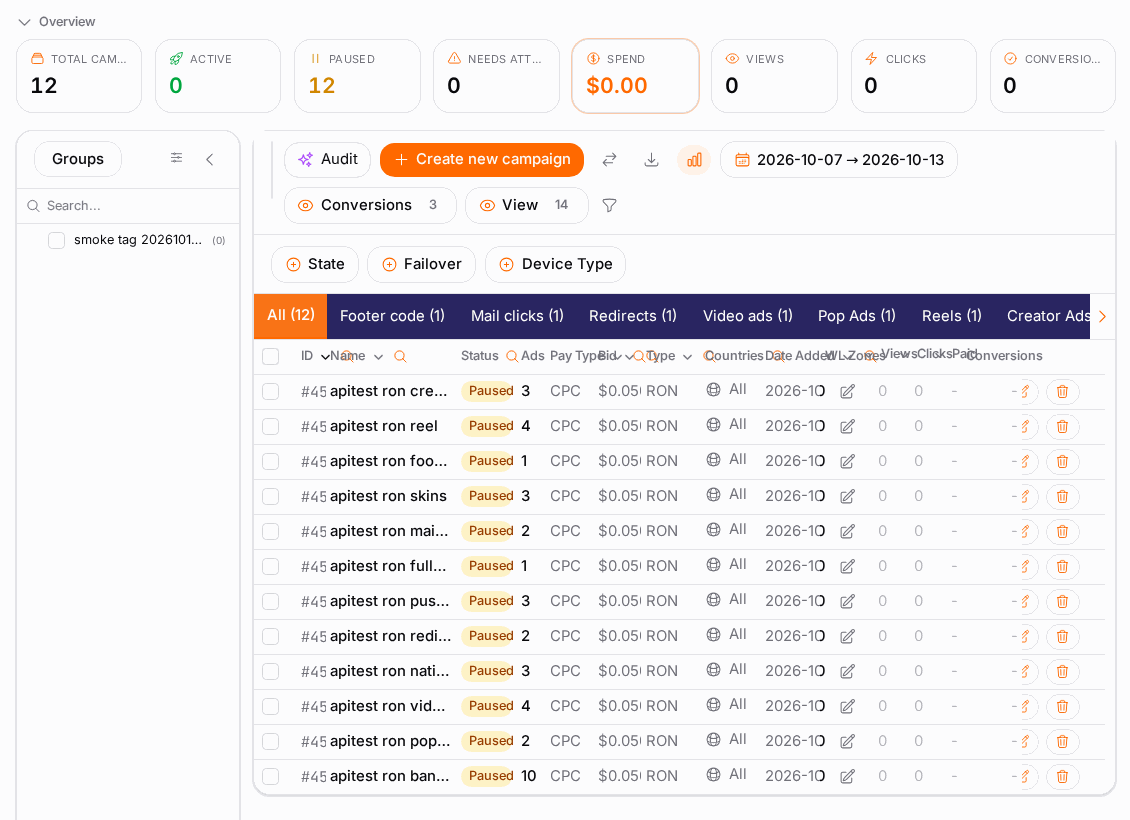Viewport: 1130px width, 820px height.
Task: Search by name with the magnifier icon
Action: (400, 357)
